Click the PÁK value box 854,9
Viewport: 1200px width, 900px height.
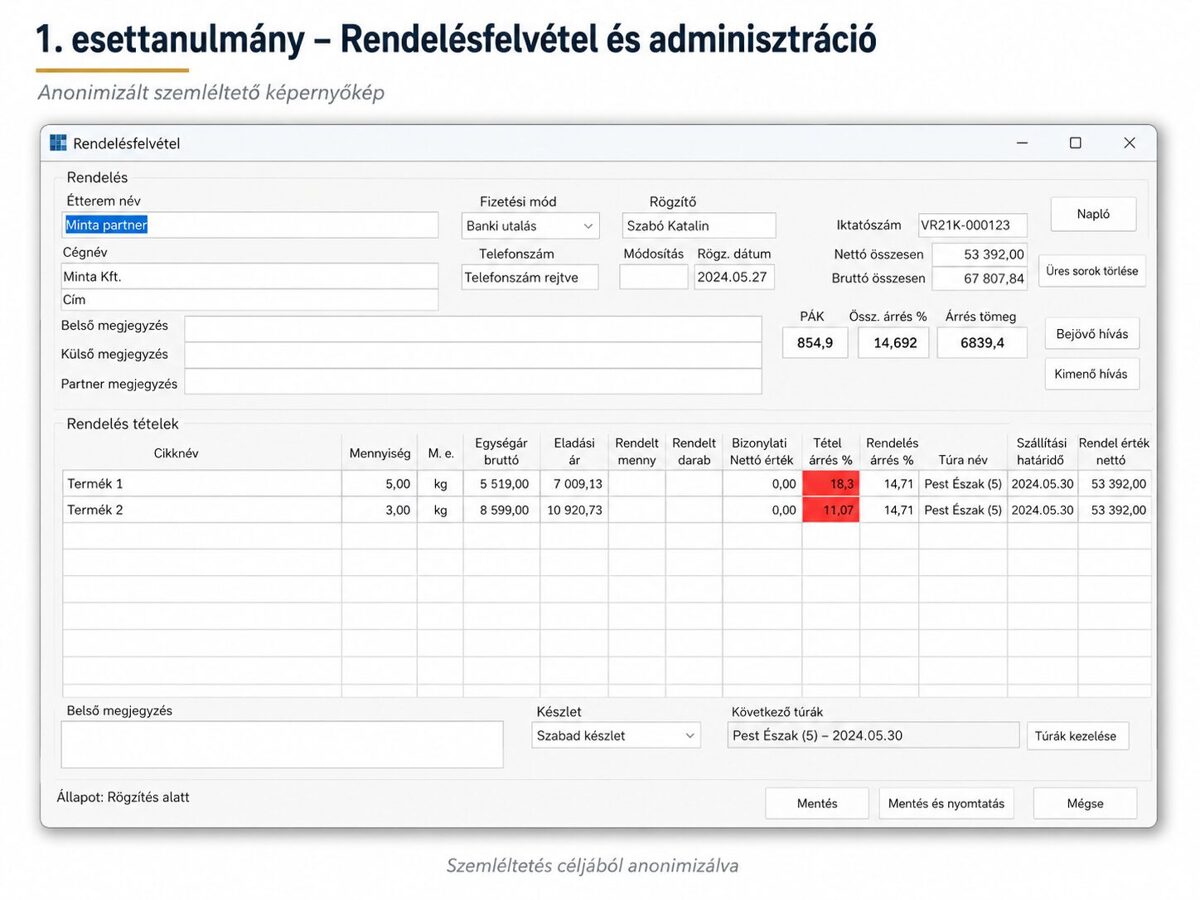[x=815, y=343]
